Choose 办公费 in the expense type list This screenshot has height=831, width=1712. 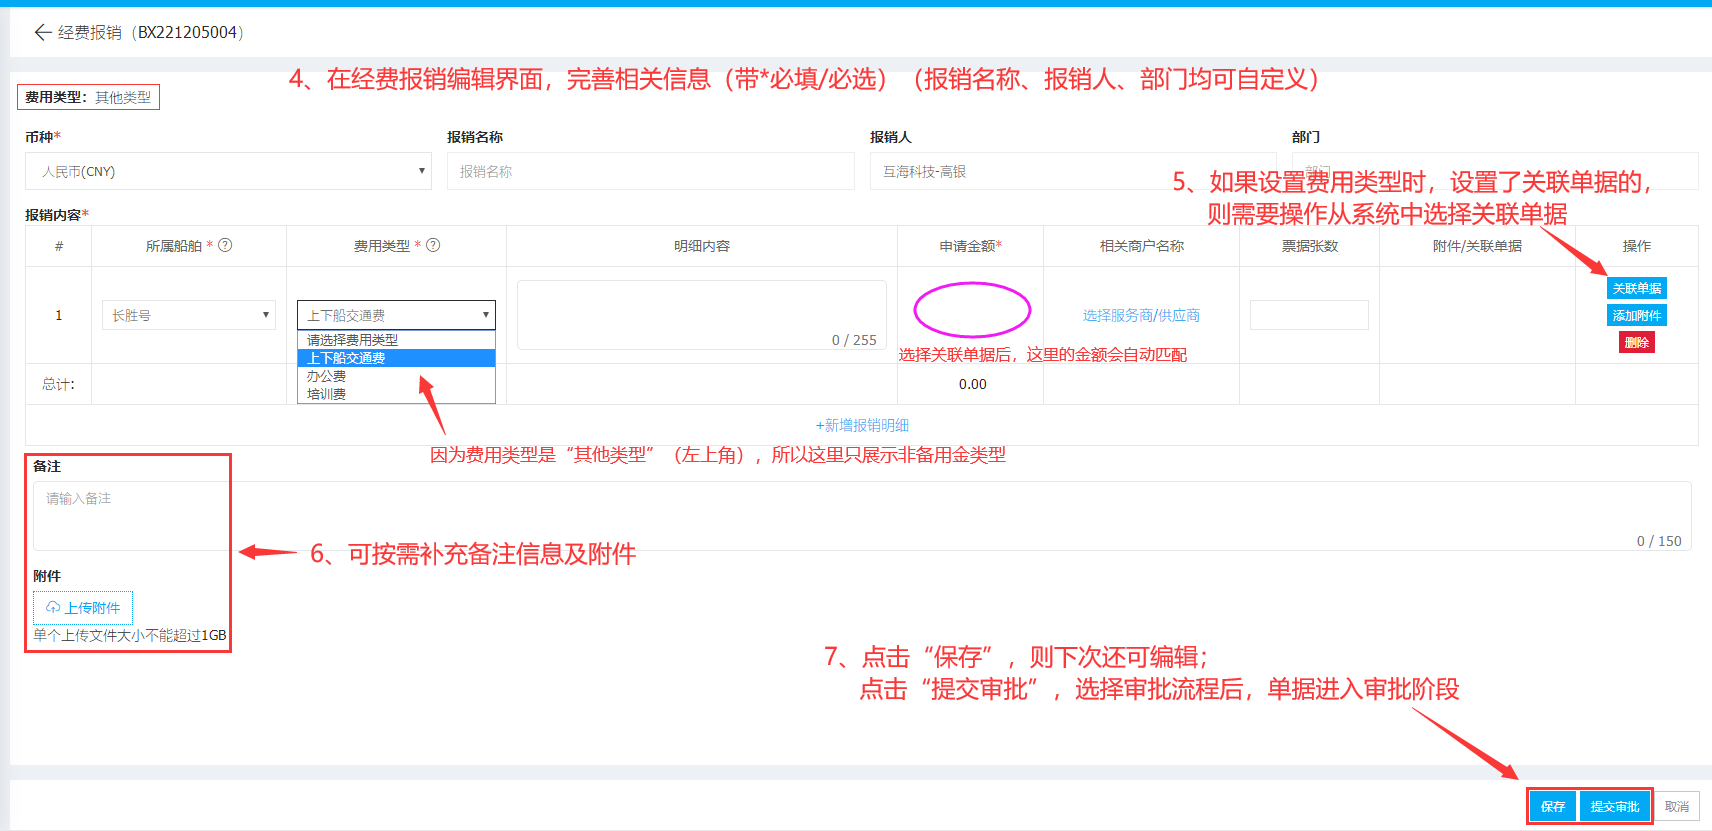point(396,376)
